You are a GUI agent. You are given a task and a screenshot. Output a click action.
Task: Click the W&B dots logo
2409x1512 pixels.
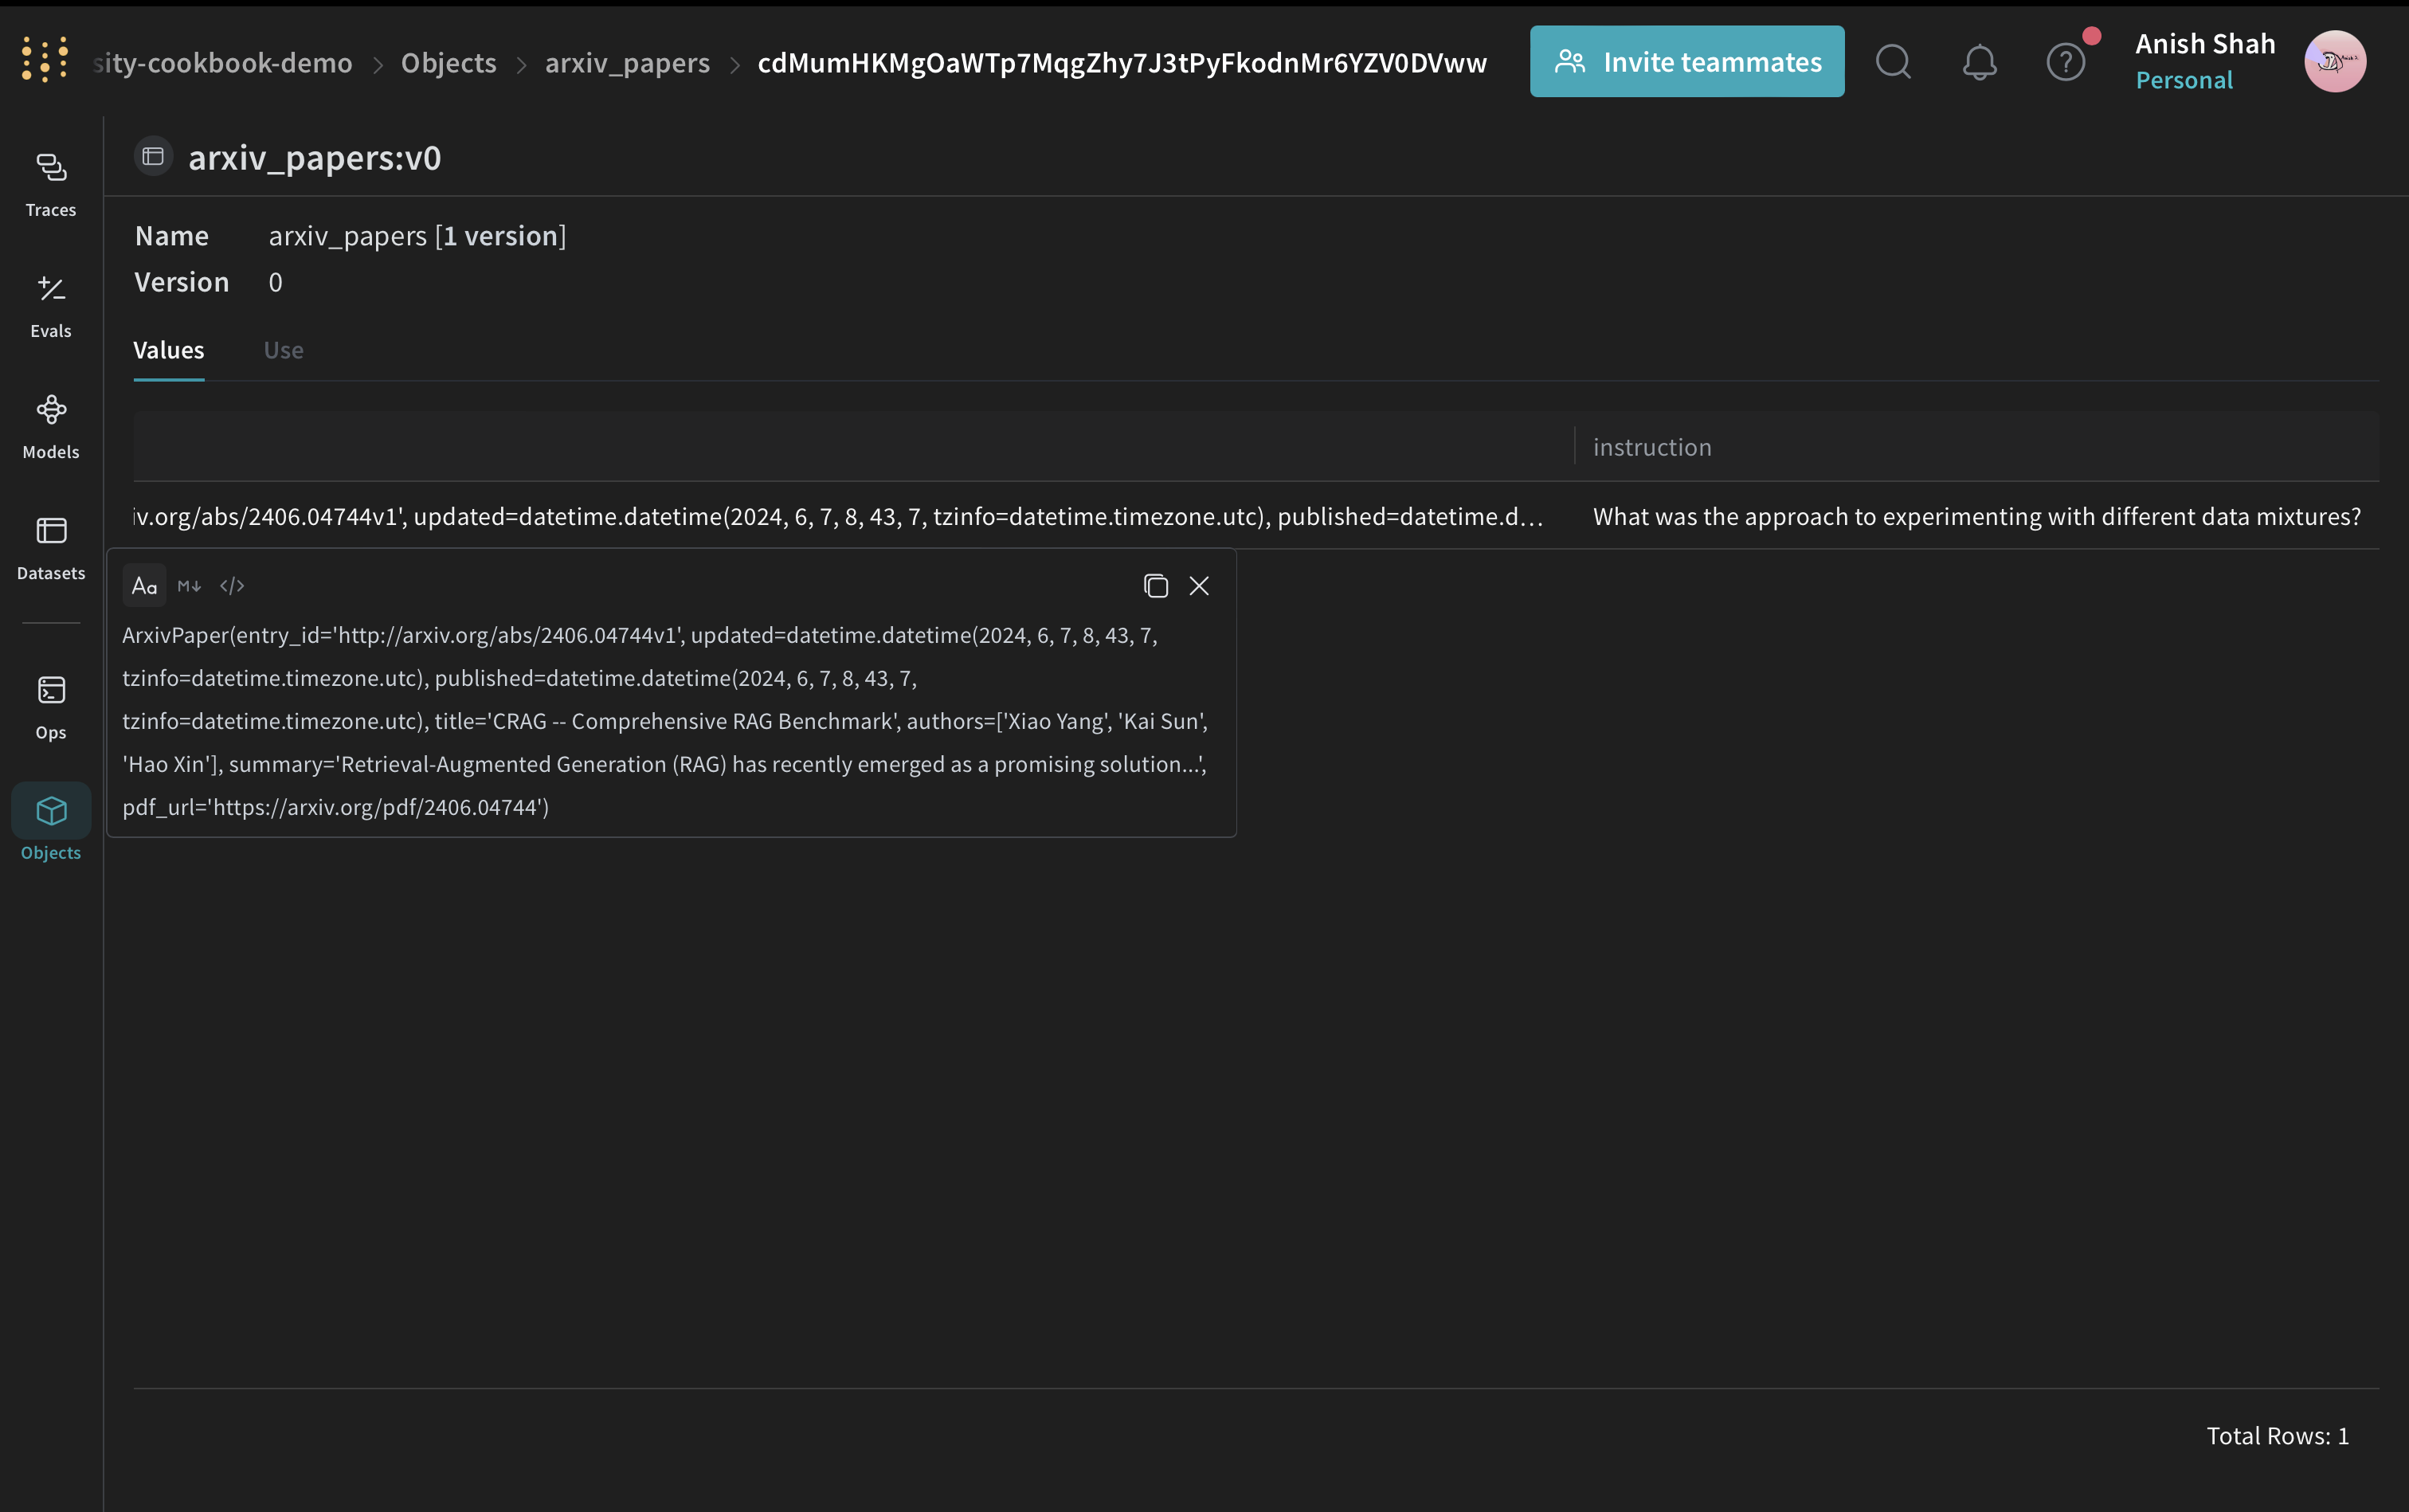(x=42, y=58)
